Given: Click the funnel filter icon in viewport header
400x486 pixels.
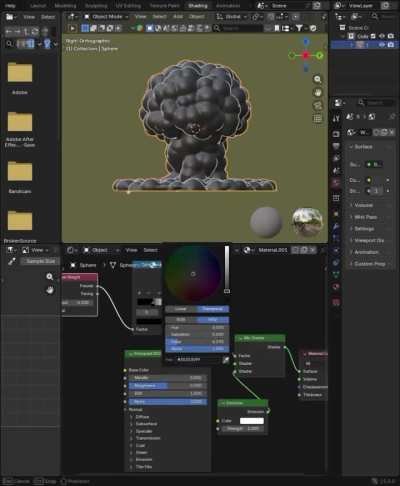Looking at the screenshot, I should click(x=299, y=28).
